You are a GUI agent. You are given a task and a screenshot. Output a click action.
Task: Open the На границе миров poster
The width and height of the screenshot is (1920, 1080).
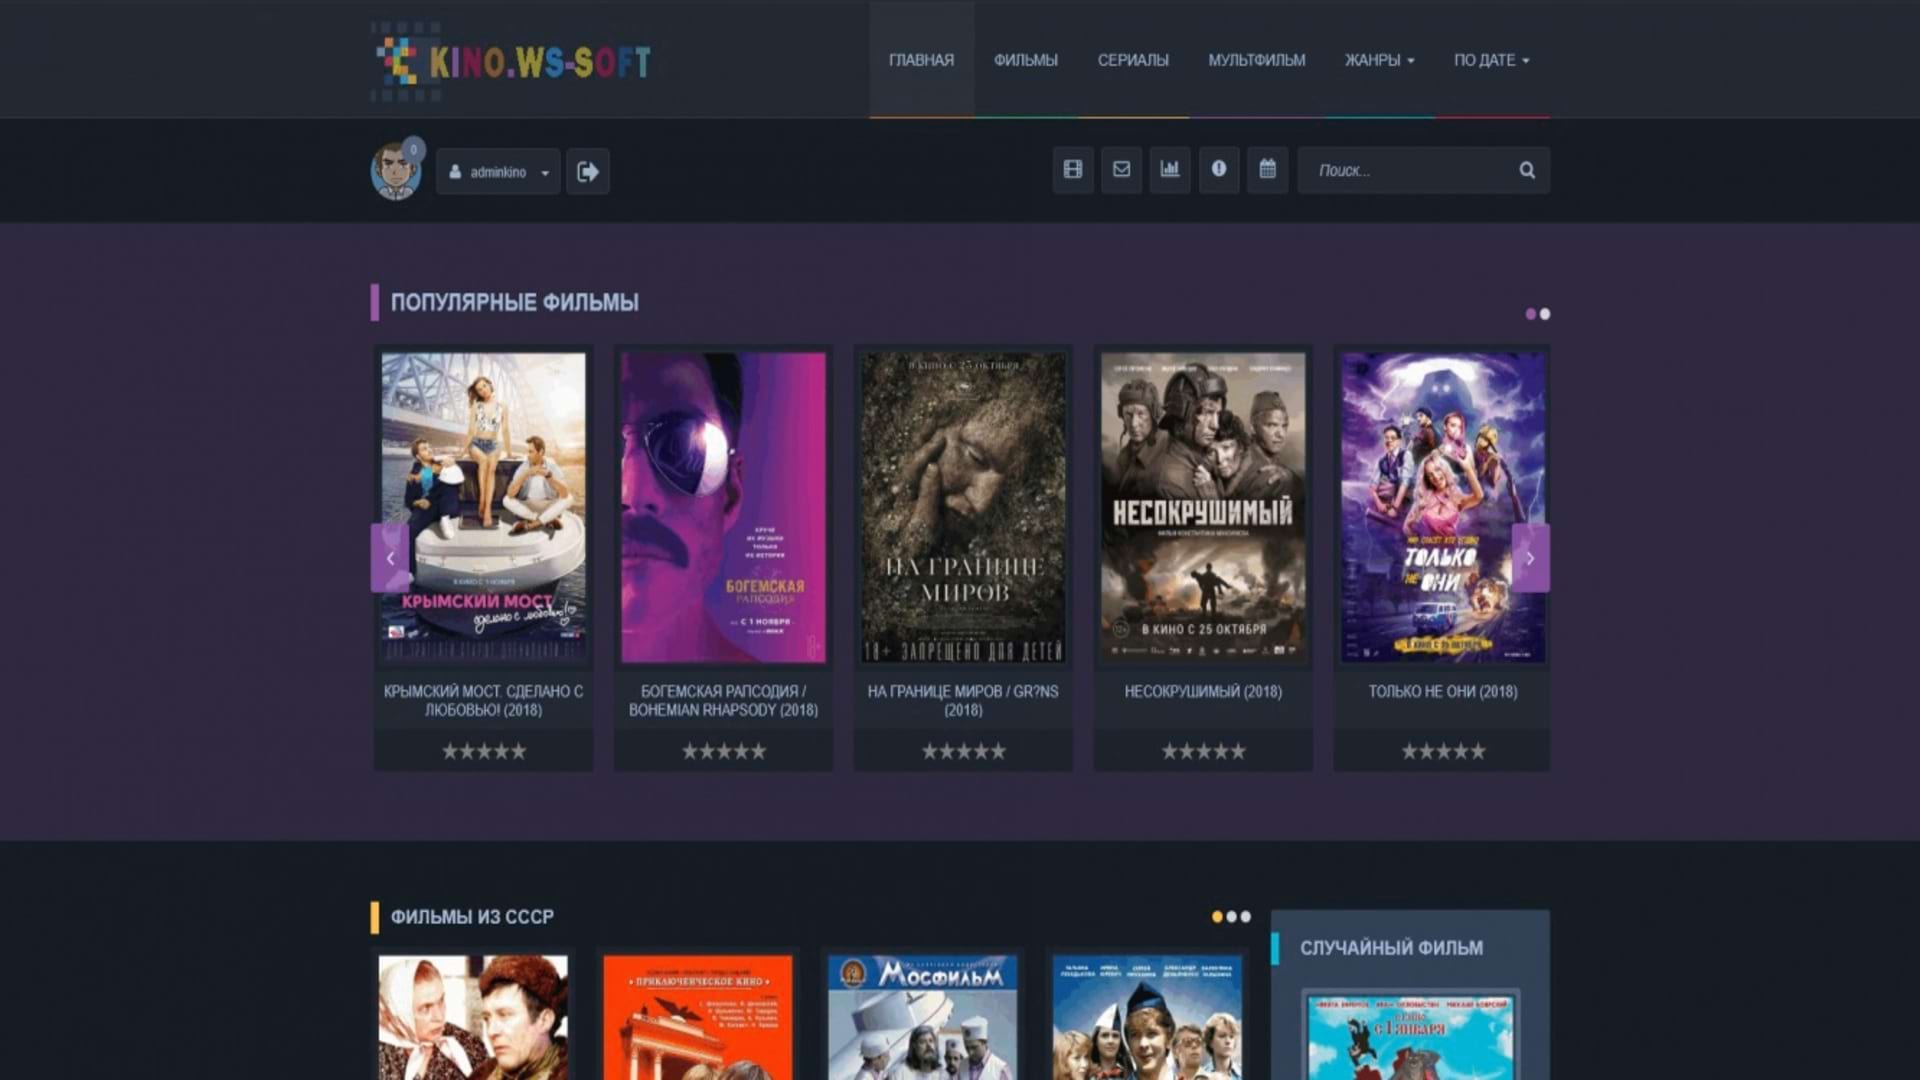963,507
